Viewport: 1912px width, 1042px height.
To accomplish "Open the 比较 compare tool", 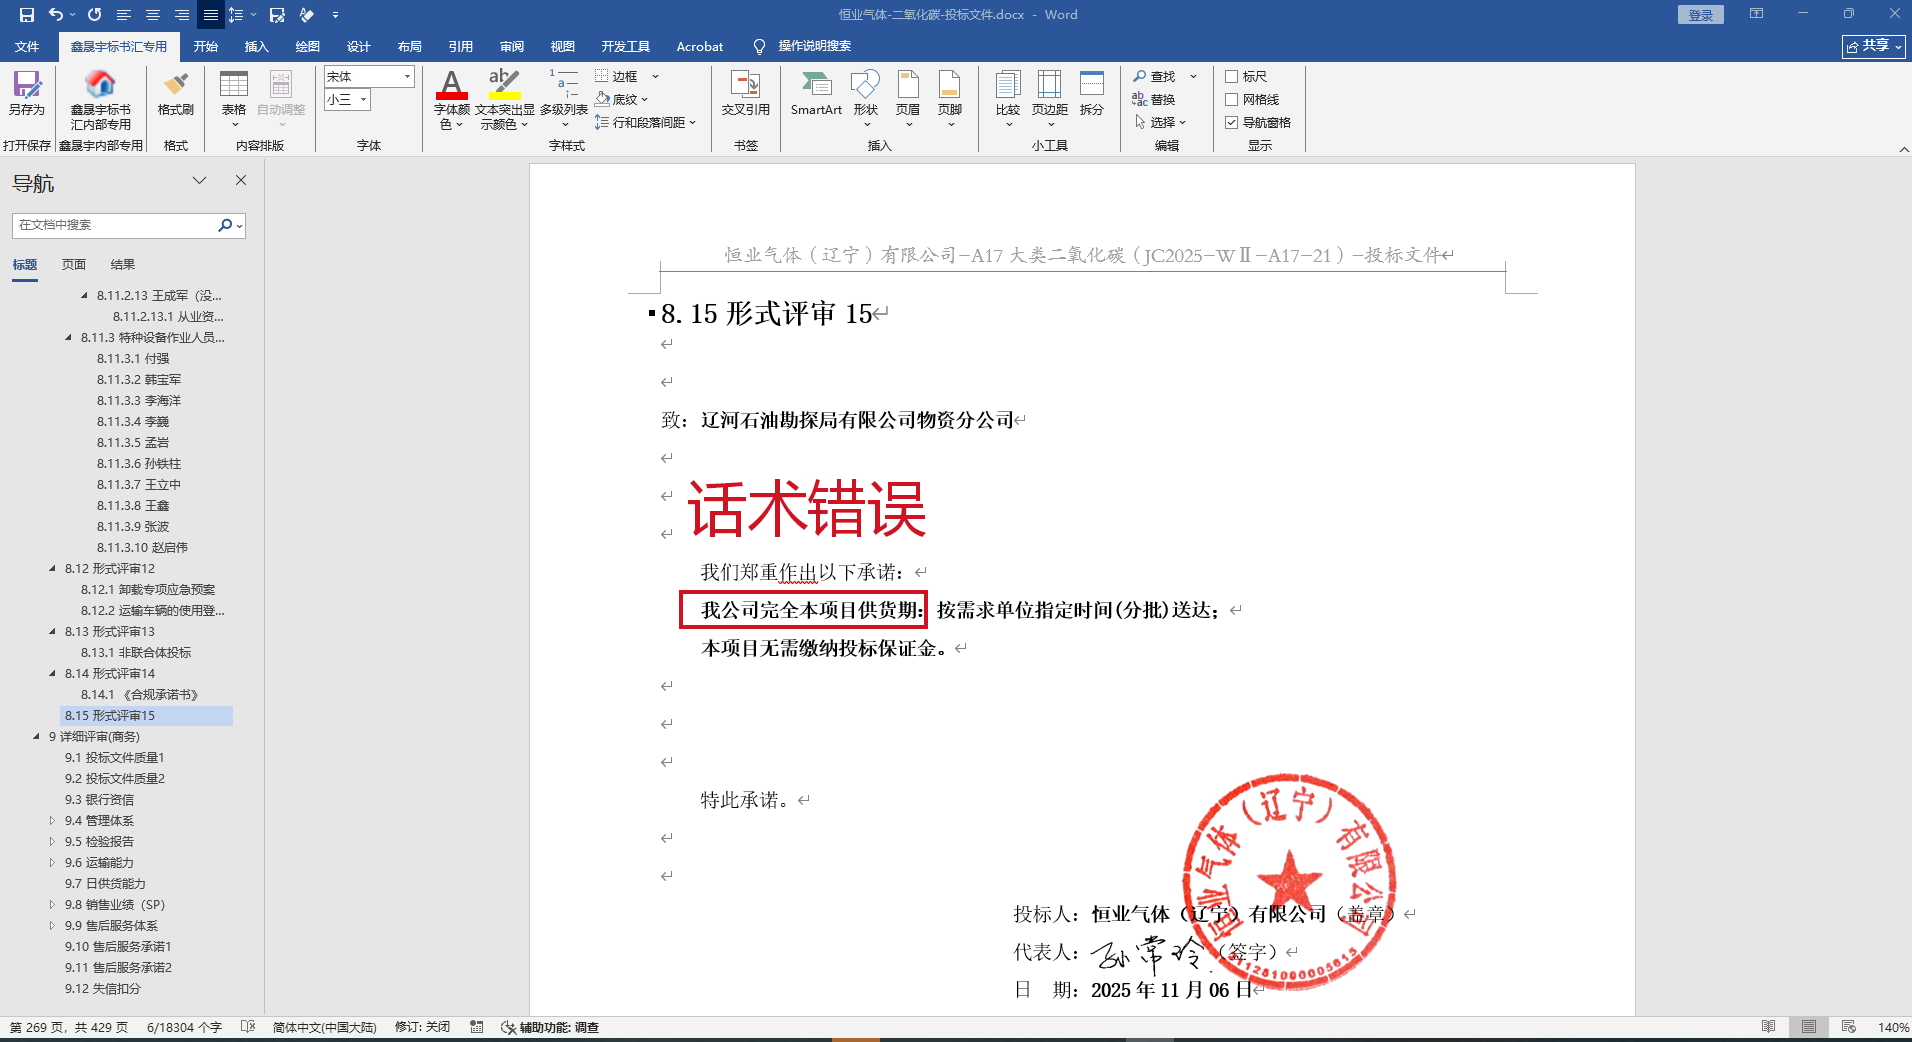I will click(1008, 99).
